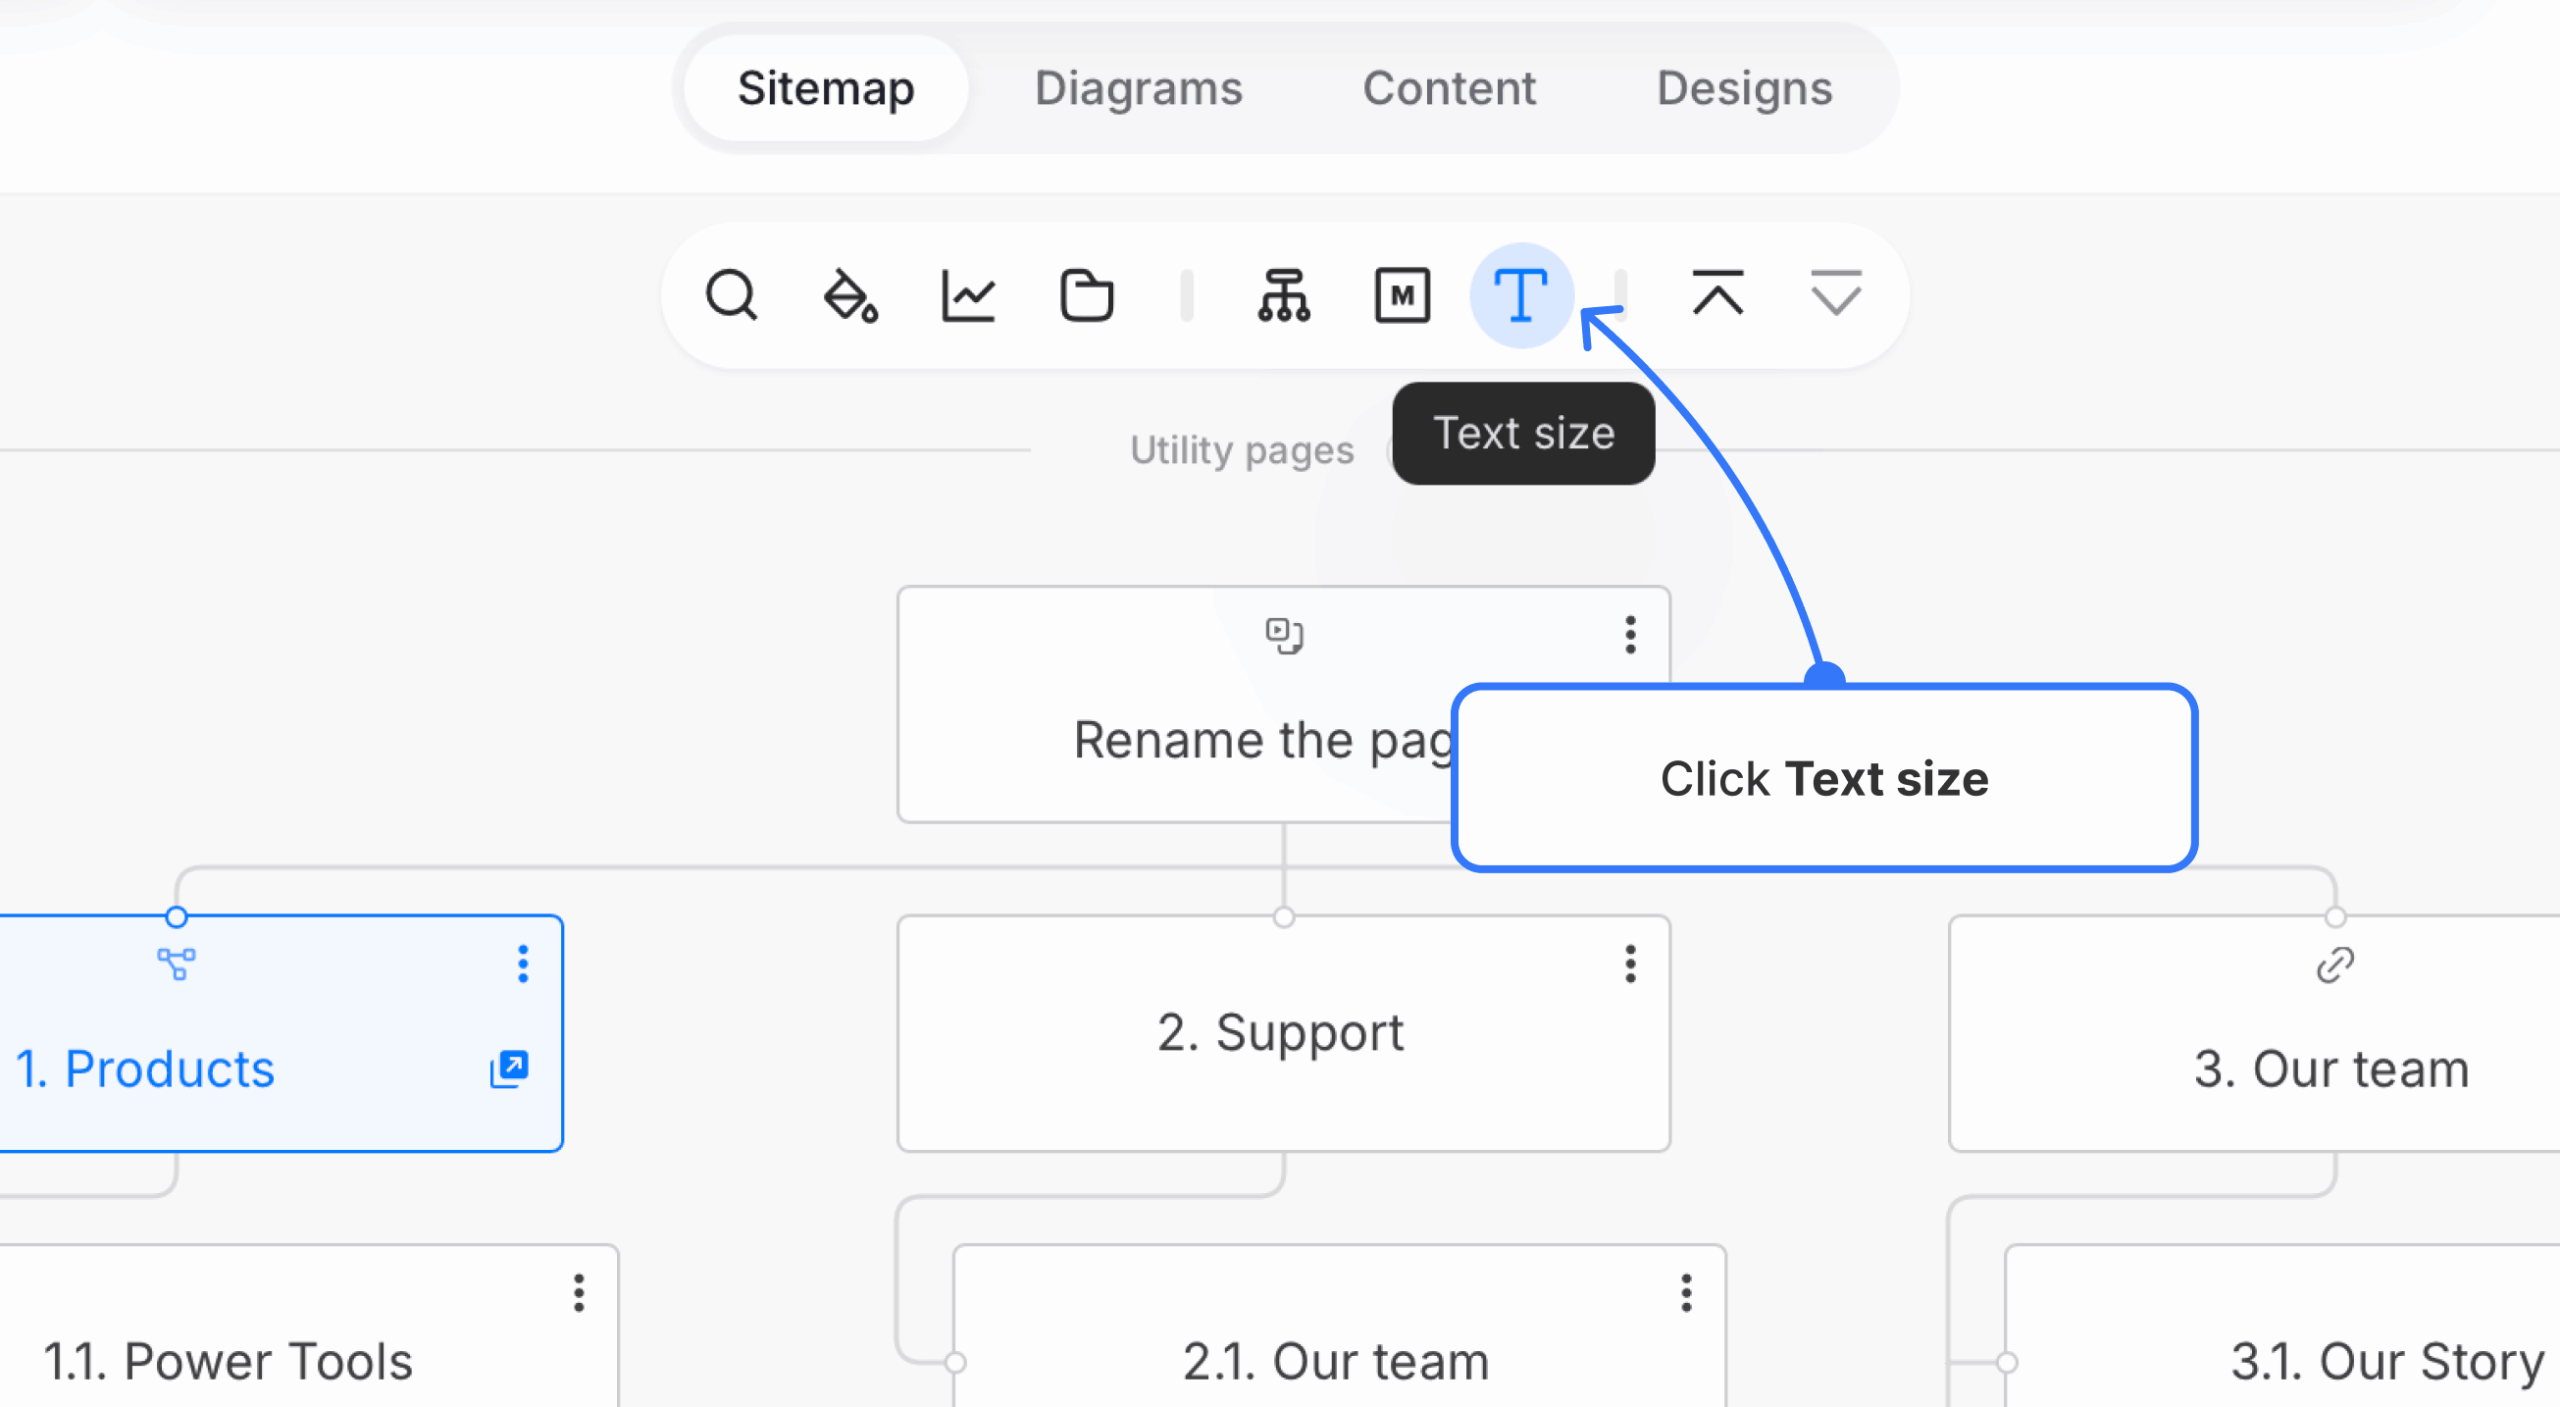Image resolution: width=2560 pixels, height=1407 pixels.
Task: Click the expand-down arrow icon
Action: point(1836,294)
